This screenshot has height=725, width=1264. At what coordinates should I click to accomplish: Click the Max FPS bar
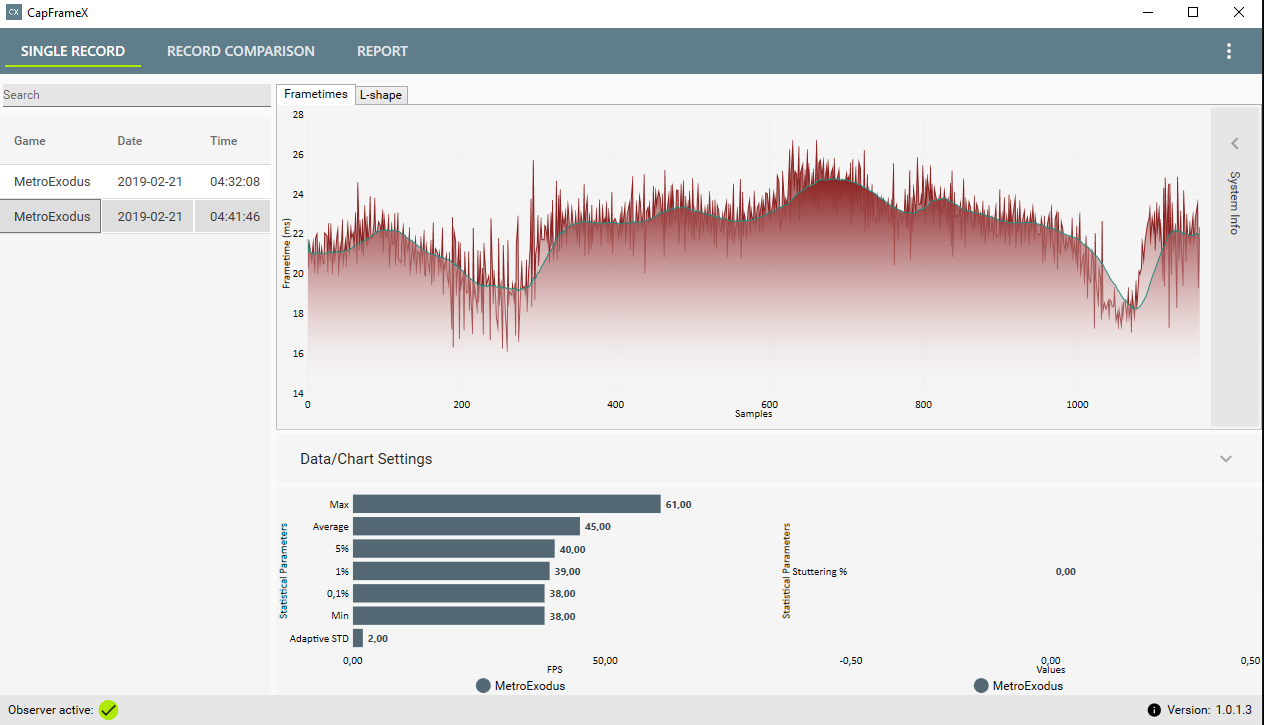pos(507,504)
